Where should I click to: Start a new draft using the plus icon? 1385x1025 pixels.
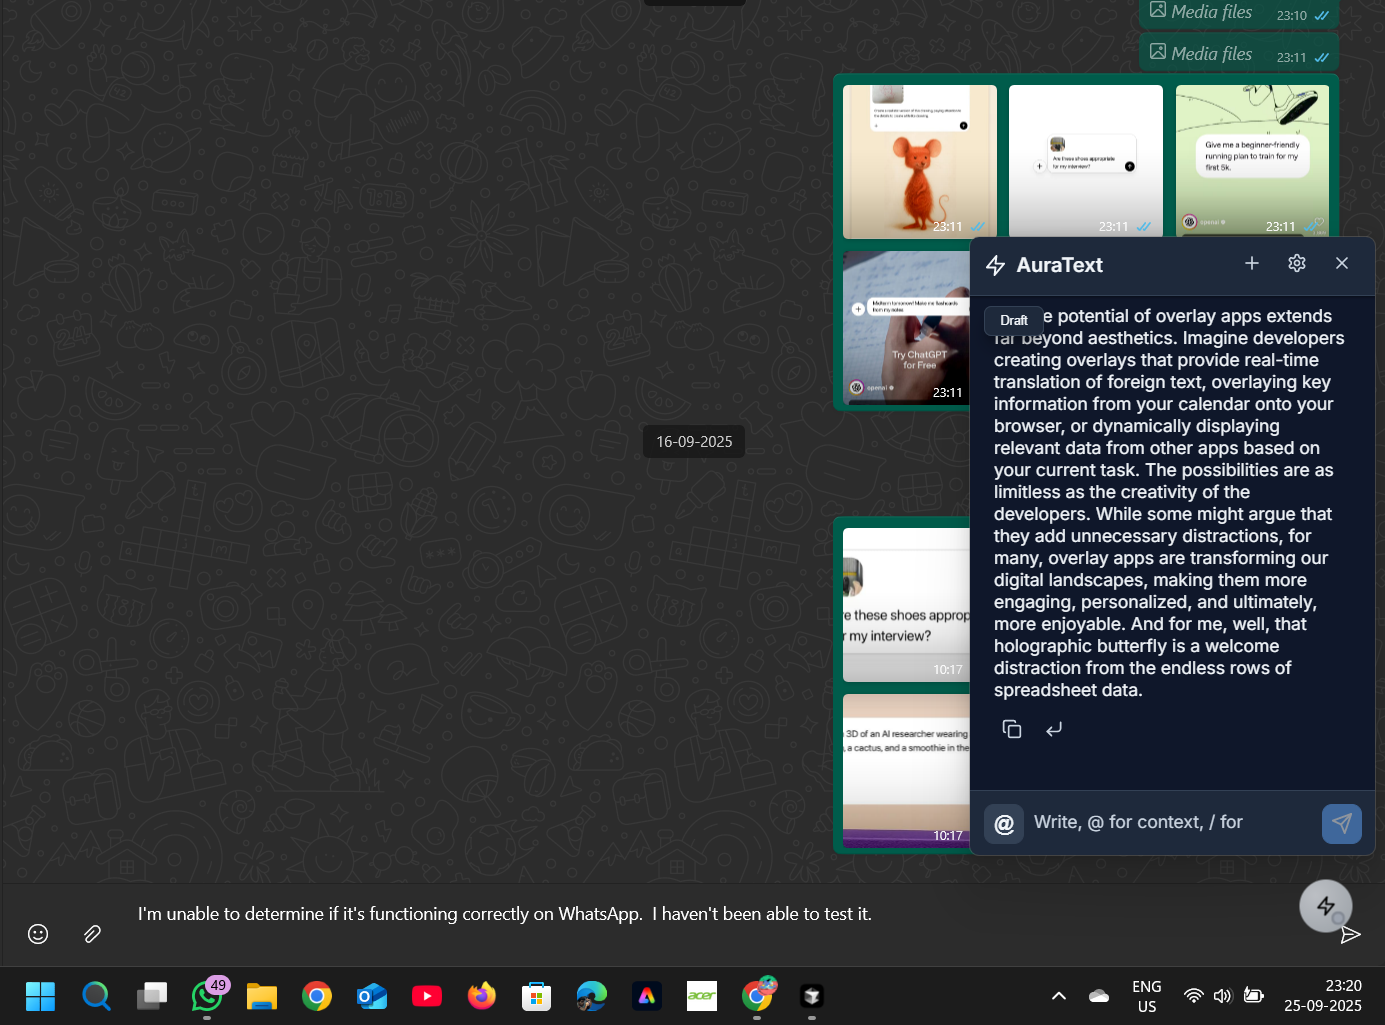coord(1251,263)
